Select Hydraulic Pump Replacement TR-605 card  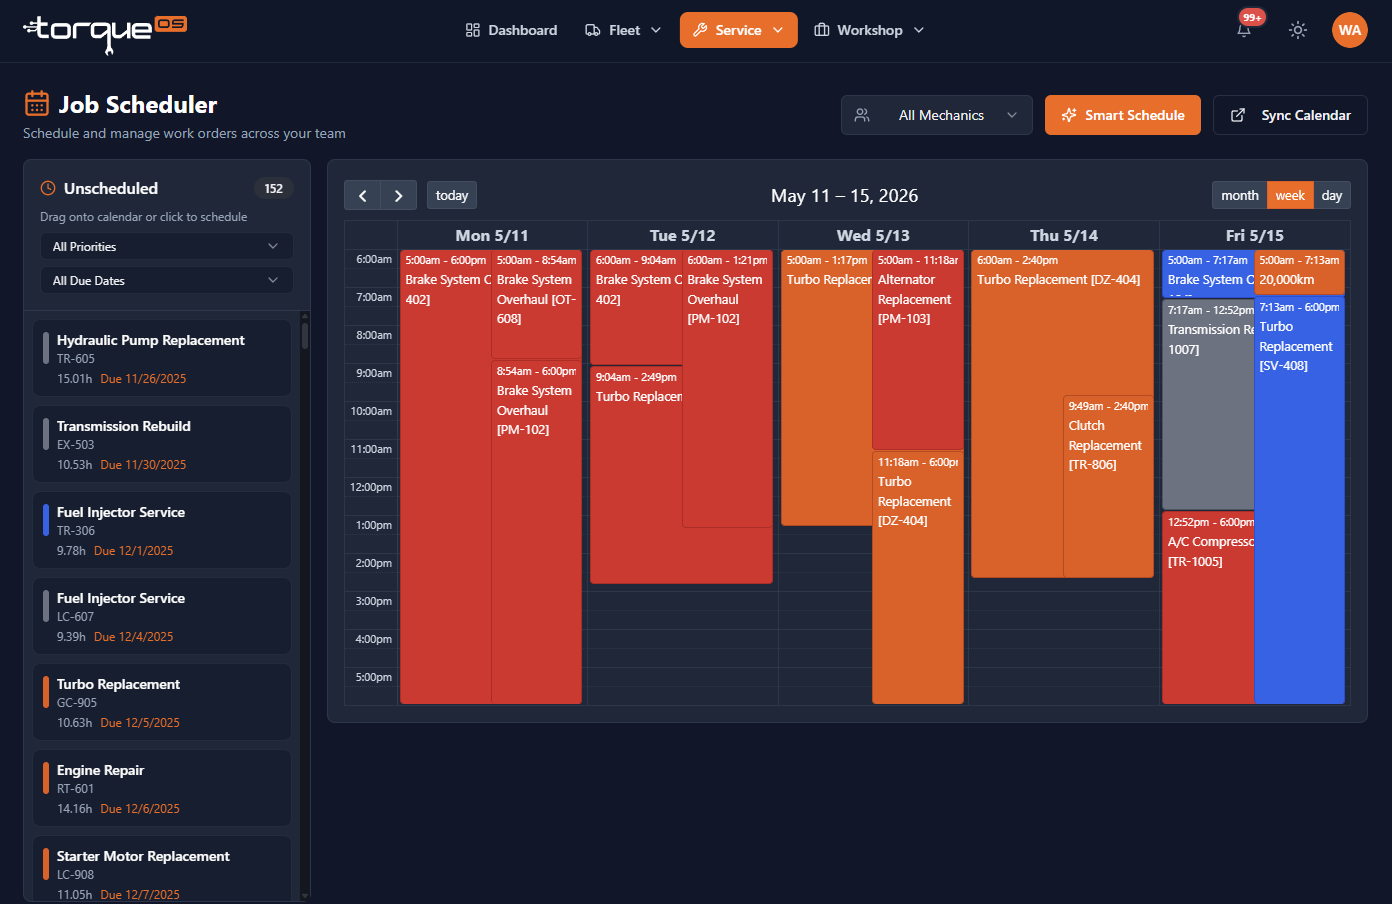click(x=162, y=358)
